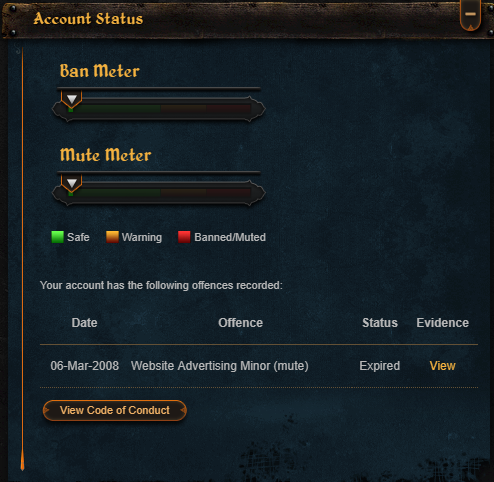Click the Date column header
Image resolution: width=494 pixels, height=482 pixels.
pos(84,323)
